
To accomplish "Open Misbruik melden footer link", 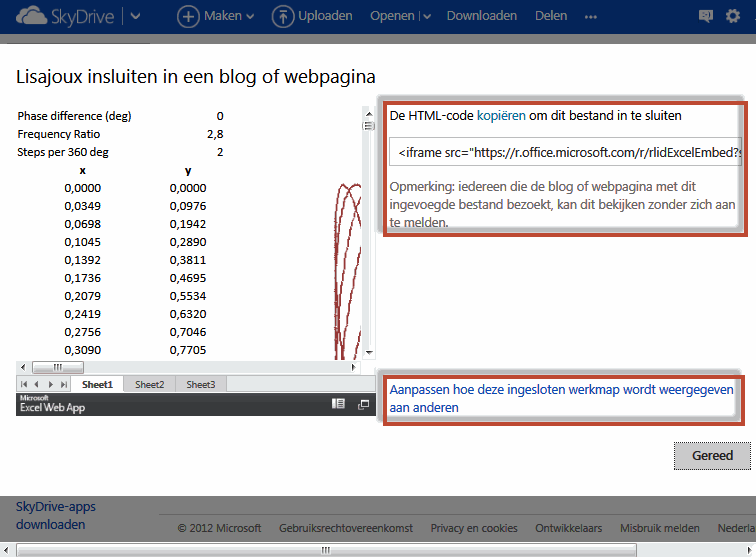I will click(x=660, y=528).
